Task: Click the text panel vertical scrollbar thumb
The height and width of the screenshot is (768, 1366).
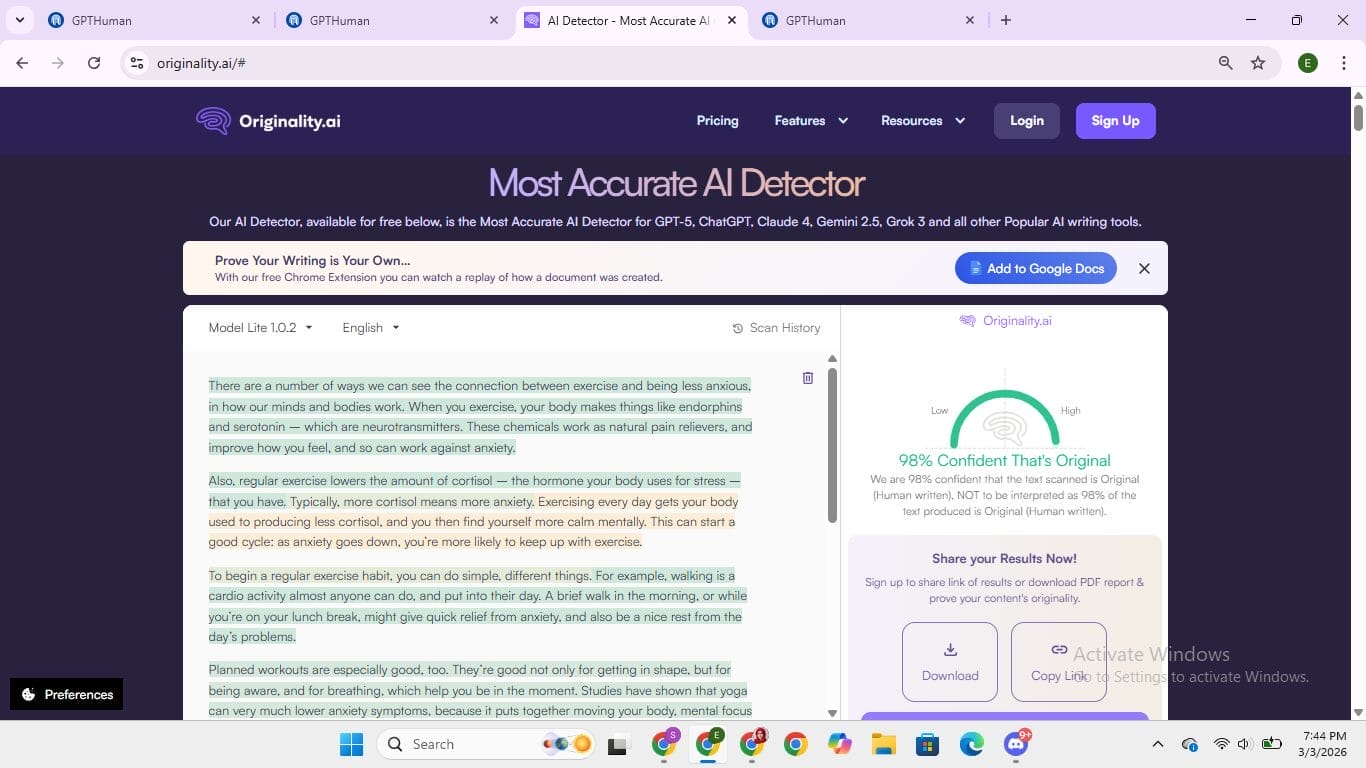Action: pyautogui.click(x=832, y=445)
